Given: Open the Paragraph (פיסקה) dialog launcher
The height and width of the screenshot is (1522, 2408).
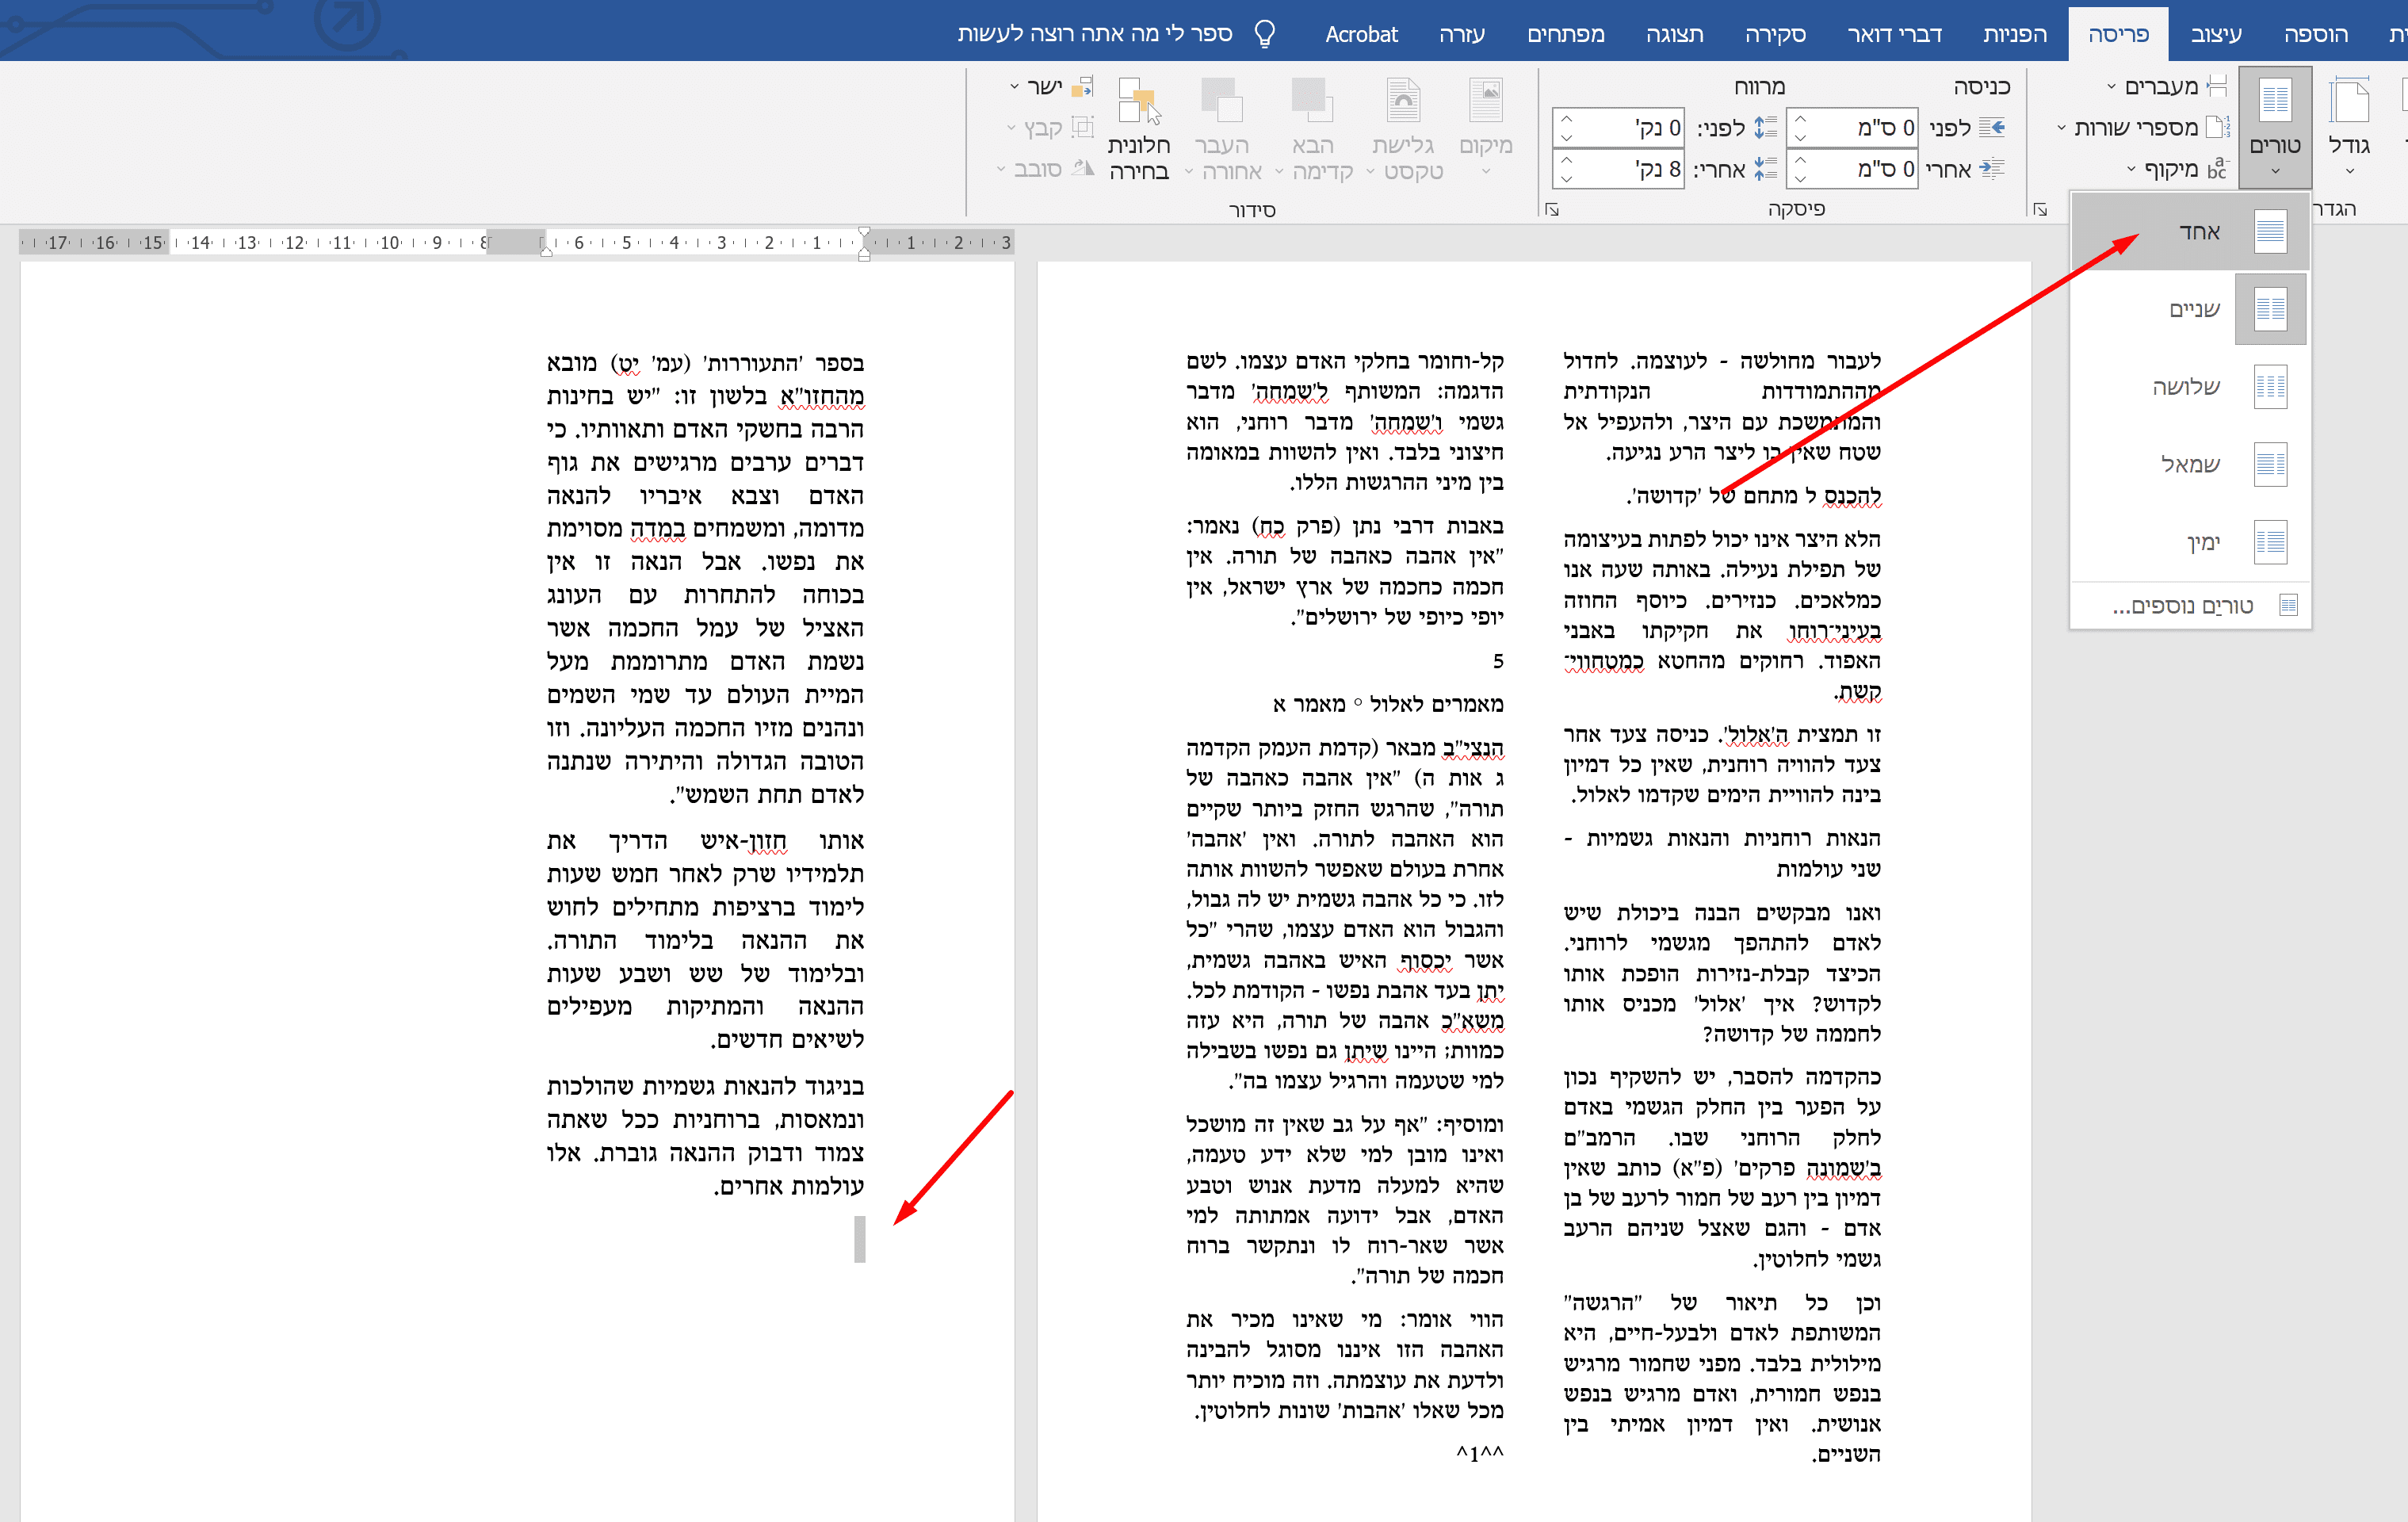Looking at the screenshot, I should [1552, 209].
